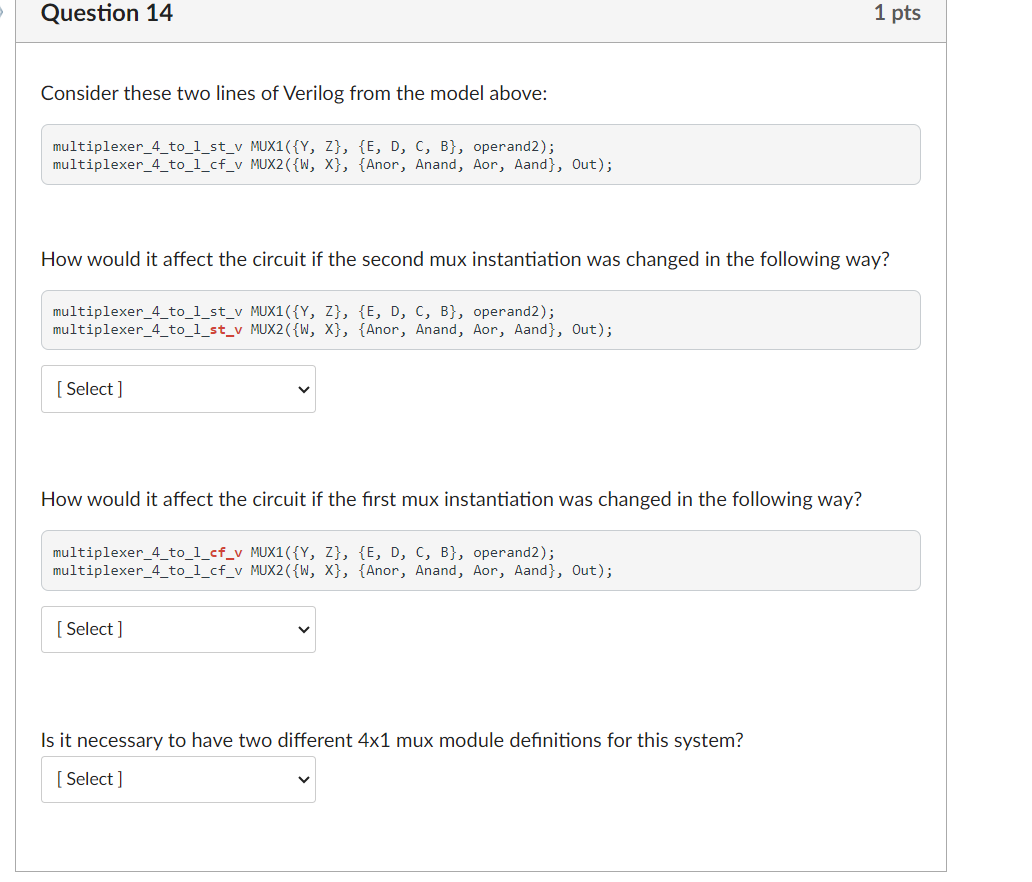Viewport: 1032px width, 882px height.
Task: Click 'MUX1' in the topmost code block
Action: pyautogui.click(x=266, y=147)
